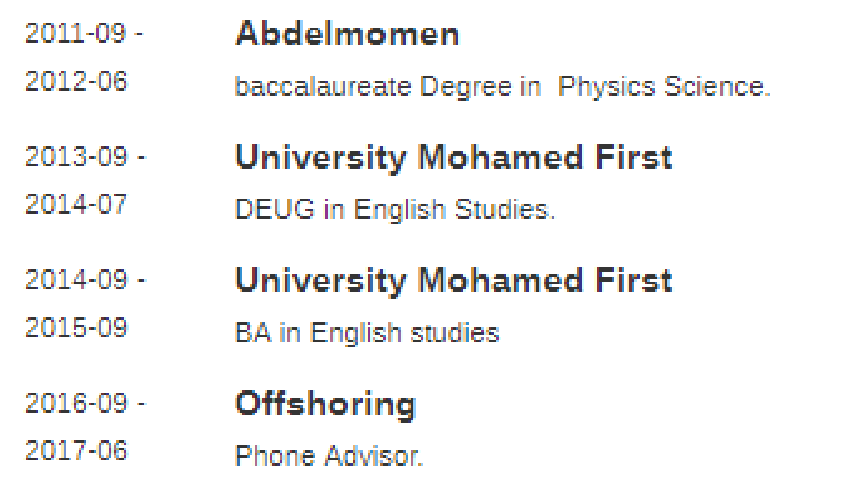The image size is (851, 490).
Task: Open University Mohamed First heading above DEUG
Action: coord(453,157)
